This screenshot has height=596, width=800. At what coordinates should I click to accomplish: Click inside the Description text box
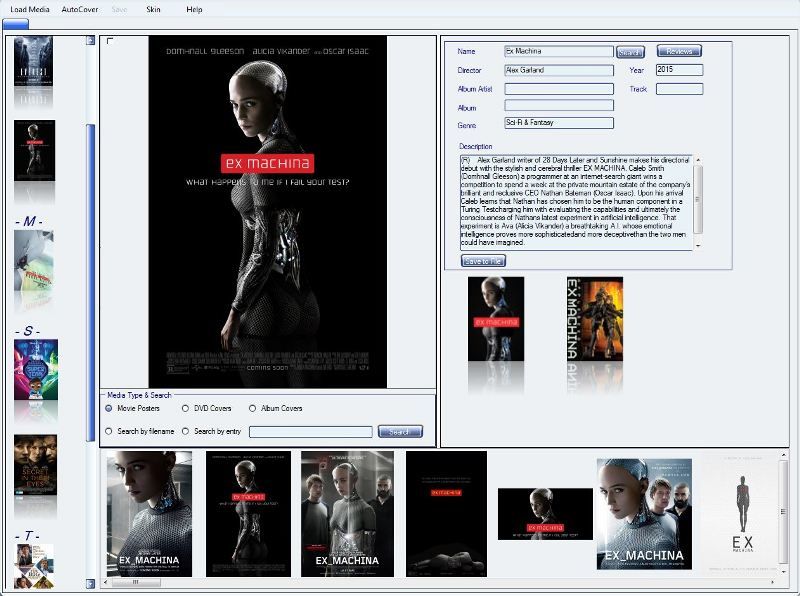[577, 203]
